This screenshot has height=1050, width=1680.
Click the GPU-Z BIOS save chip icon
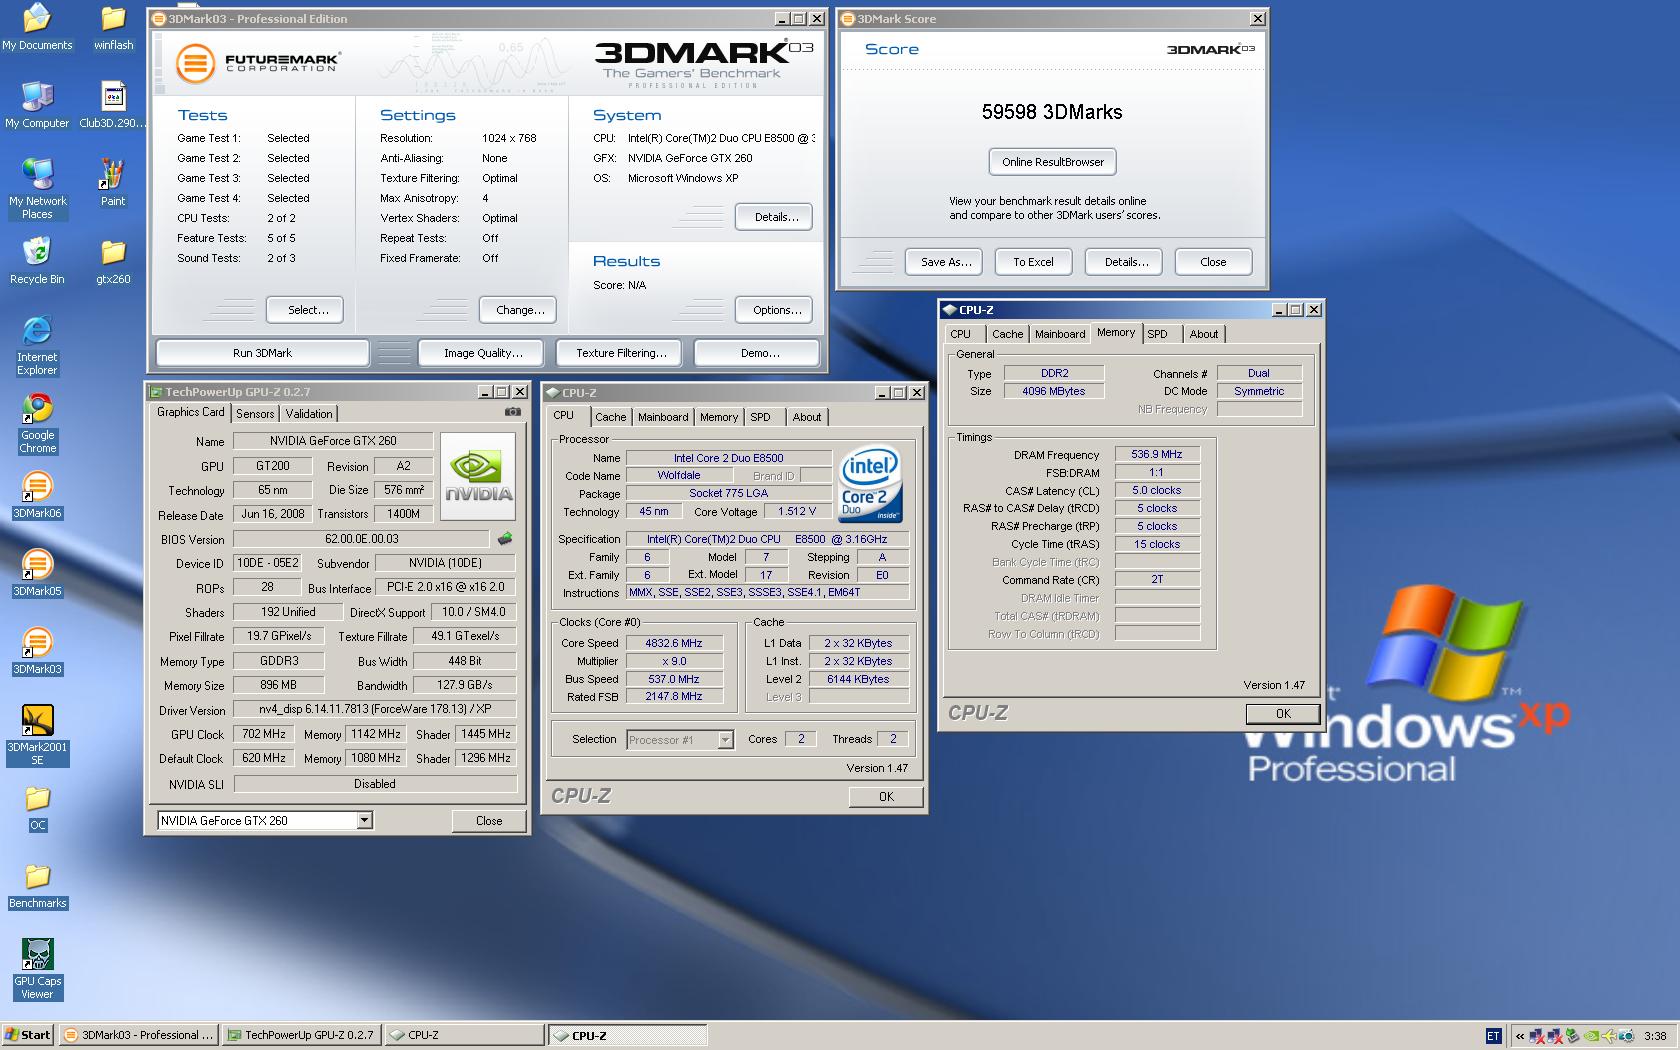tap(505, 539)
